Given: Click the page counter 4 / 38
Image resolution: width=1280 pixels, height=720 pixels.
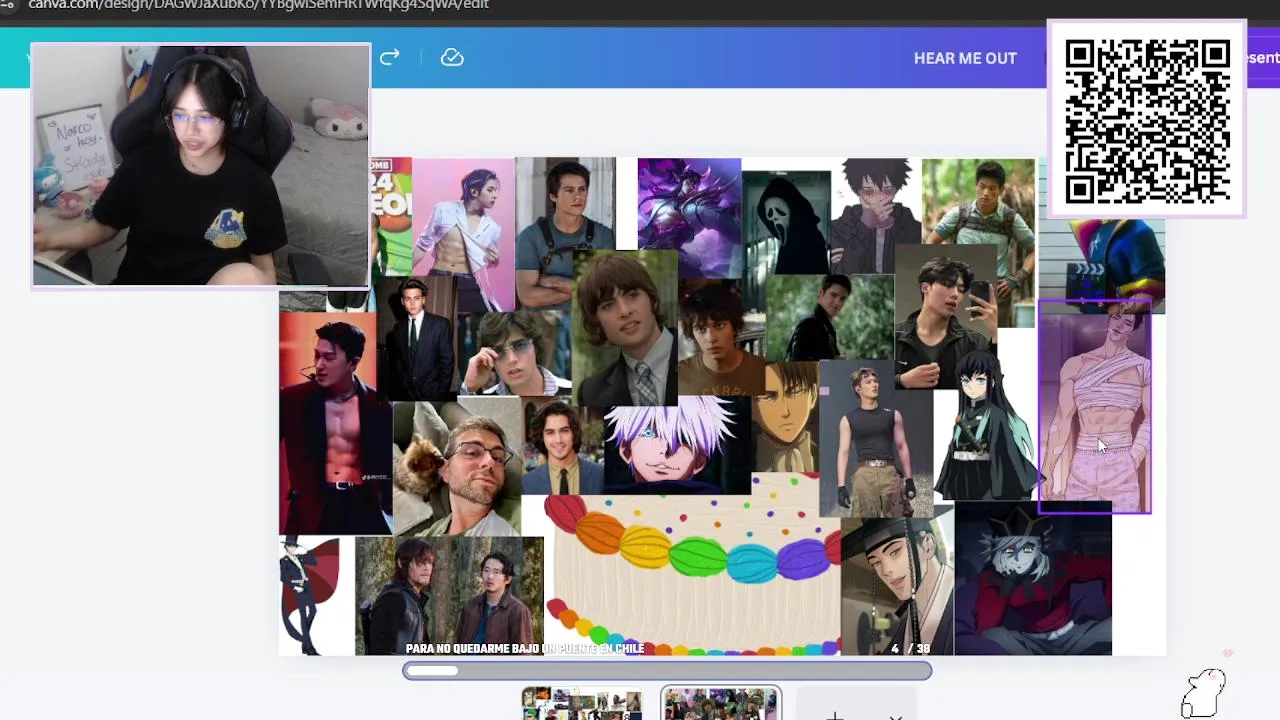Looking at the screenshot, I should pos(911,648).
